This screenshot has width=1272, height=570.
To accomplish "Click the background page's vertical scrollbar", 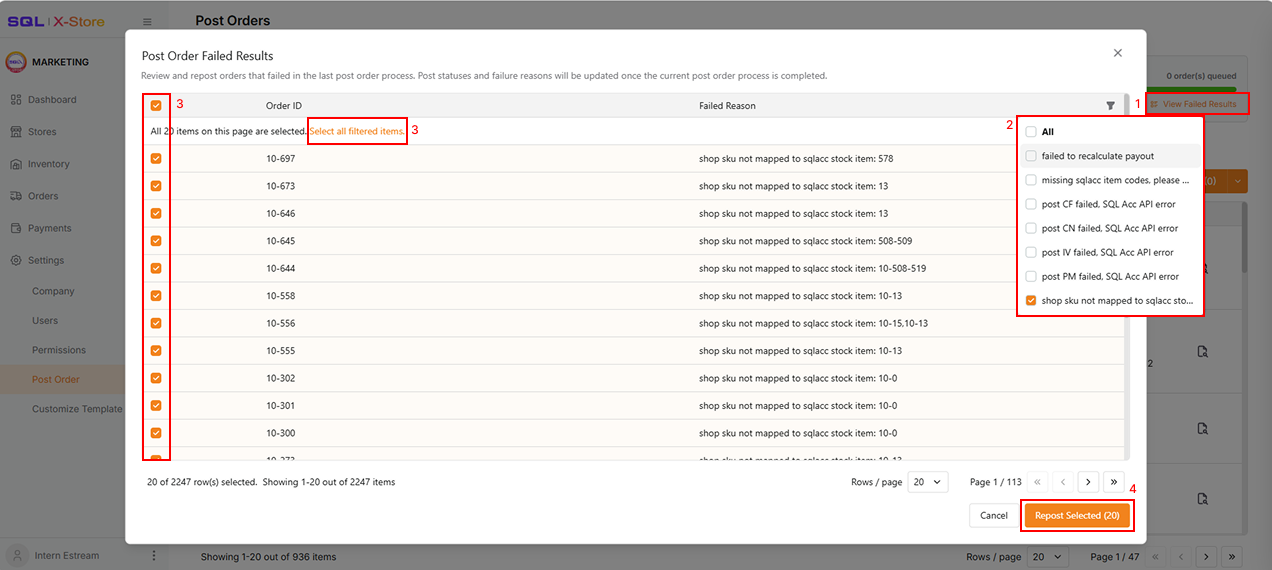I will 1245,238.
